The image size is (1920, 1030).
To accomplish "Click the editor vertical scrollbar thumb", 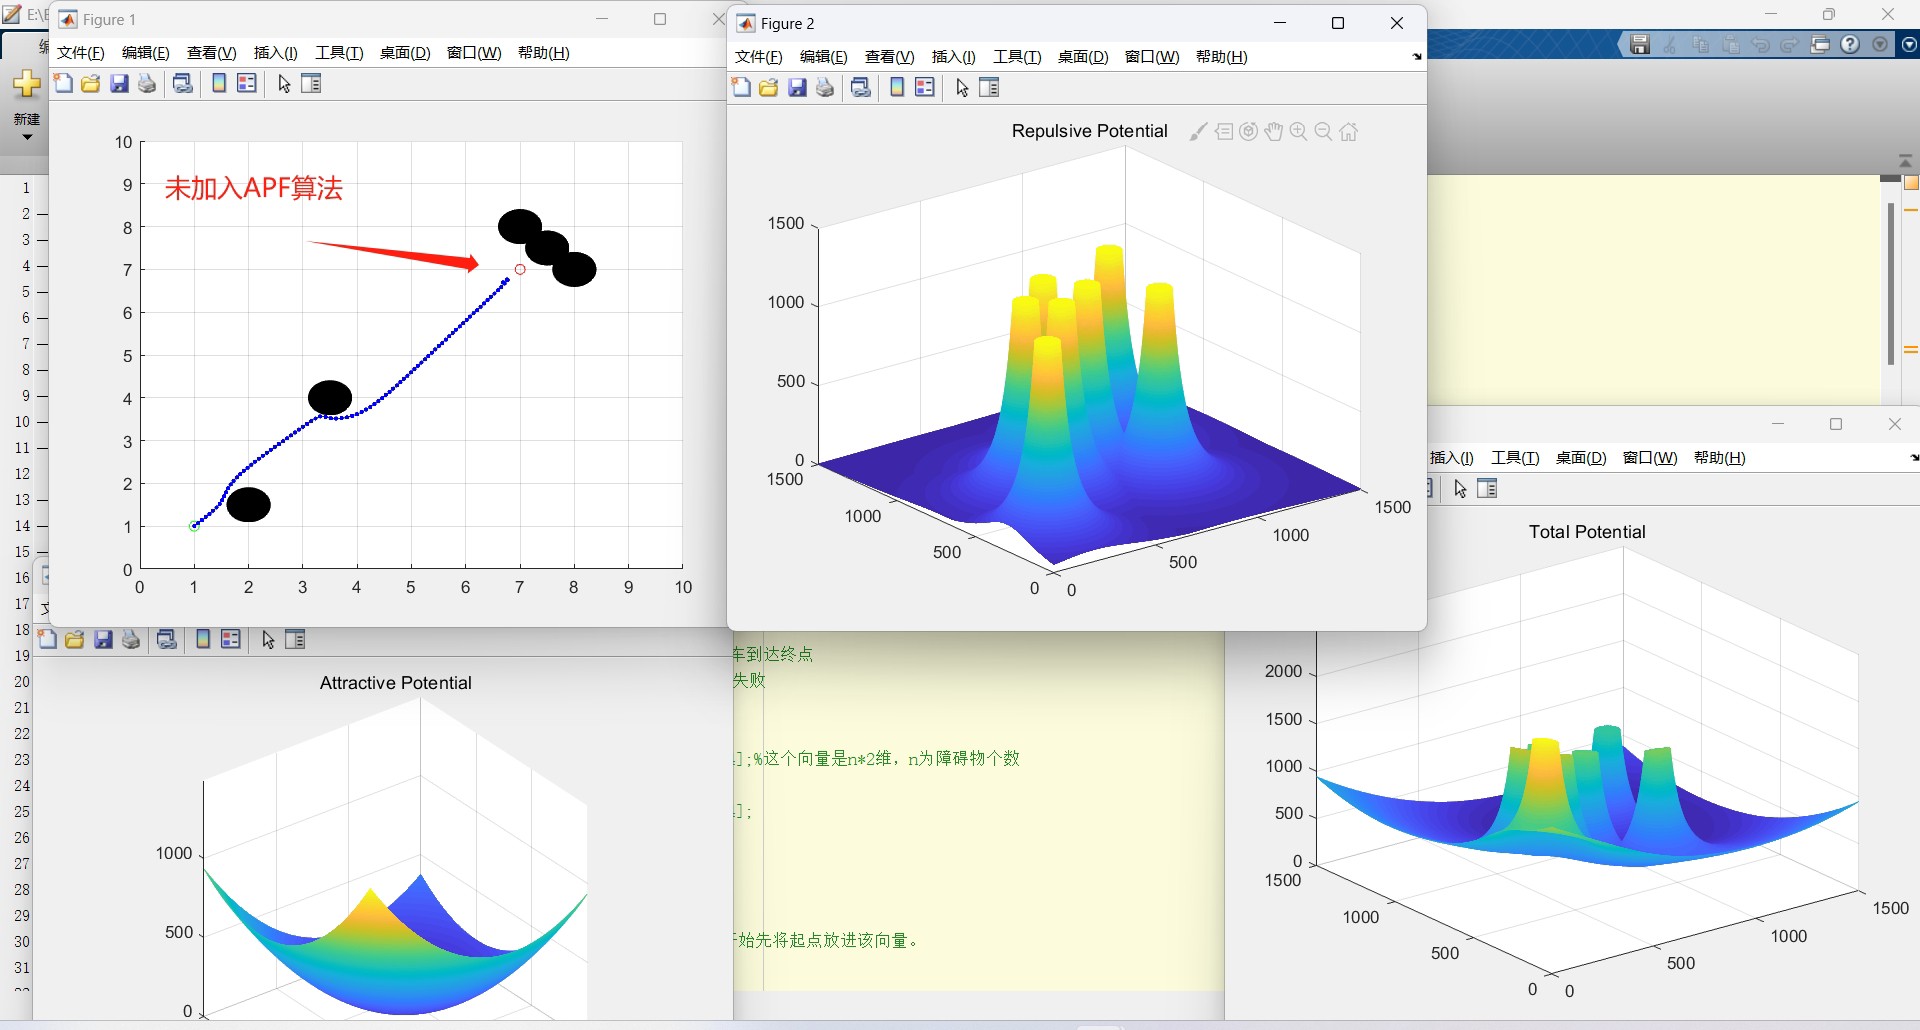I will 1891,283.
